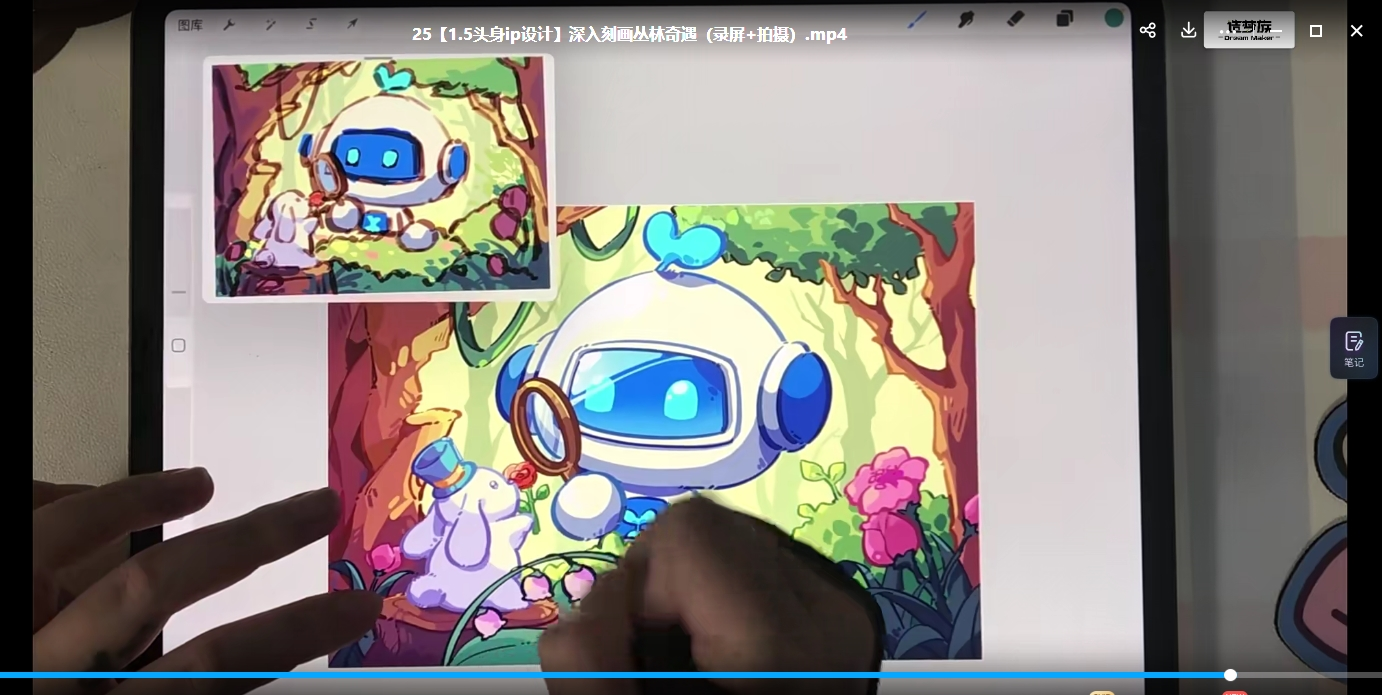Click the download icon in player header
The image size is (1385, 695).
coord(1188,30)
